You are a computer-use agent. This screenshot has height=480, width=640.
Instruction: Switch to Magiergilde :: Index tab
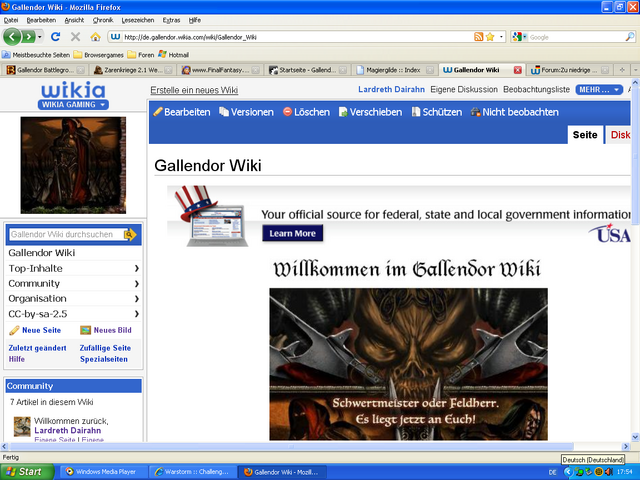click(x=393, y=70)
